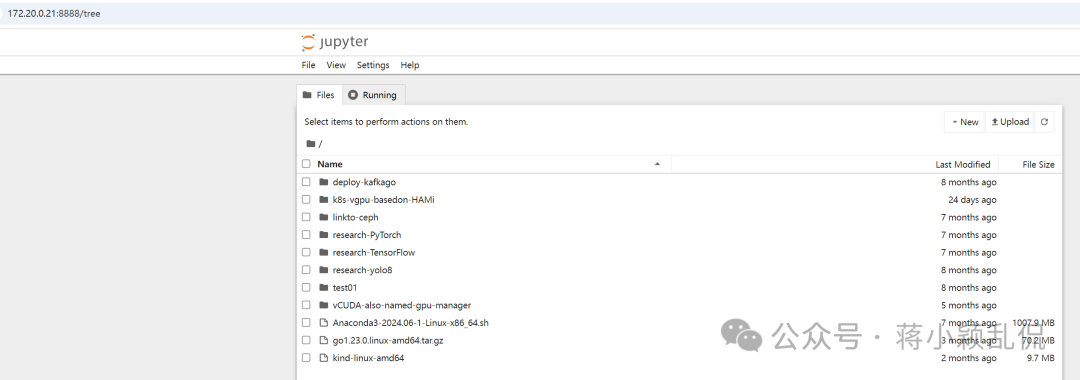Click the refresh file list icon

[1044, 122]
